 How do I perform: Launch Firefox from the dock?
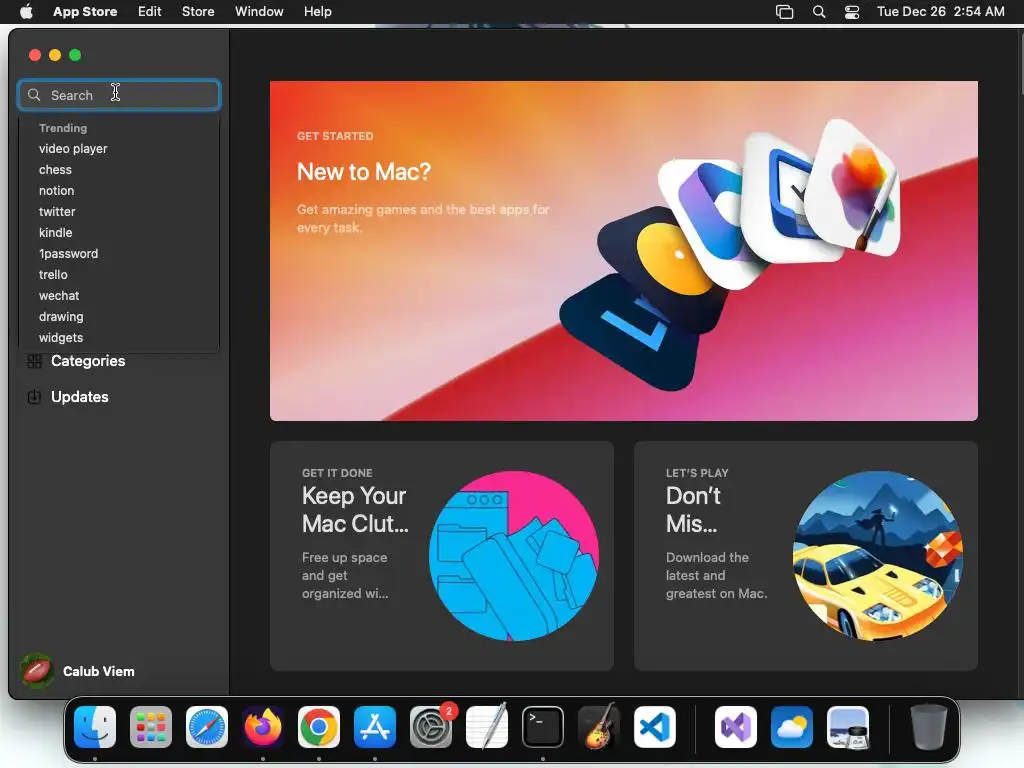(263, 727)
